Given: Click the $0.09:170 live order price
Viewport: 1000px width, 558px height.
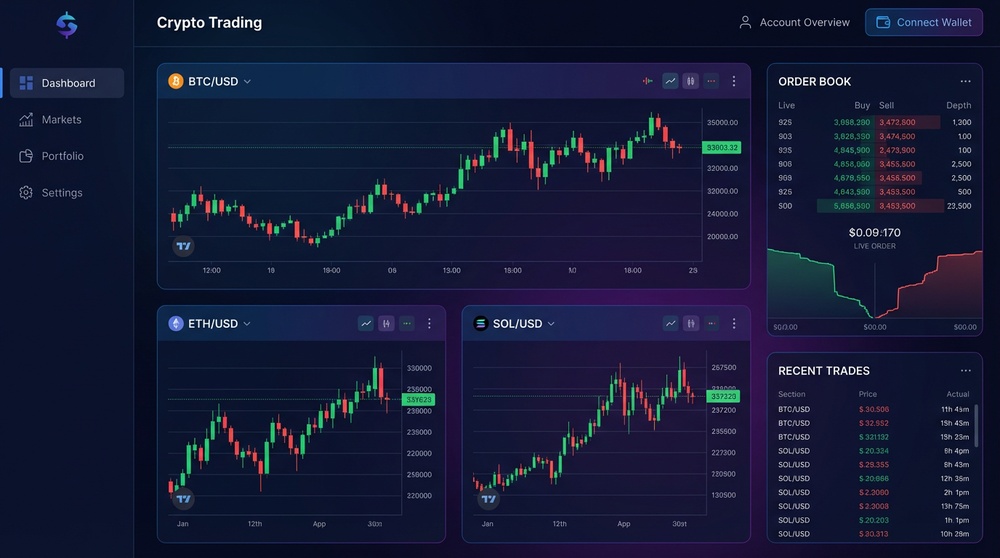Looking at the screenshot, I should tap(874, 233).
